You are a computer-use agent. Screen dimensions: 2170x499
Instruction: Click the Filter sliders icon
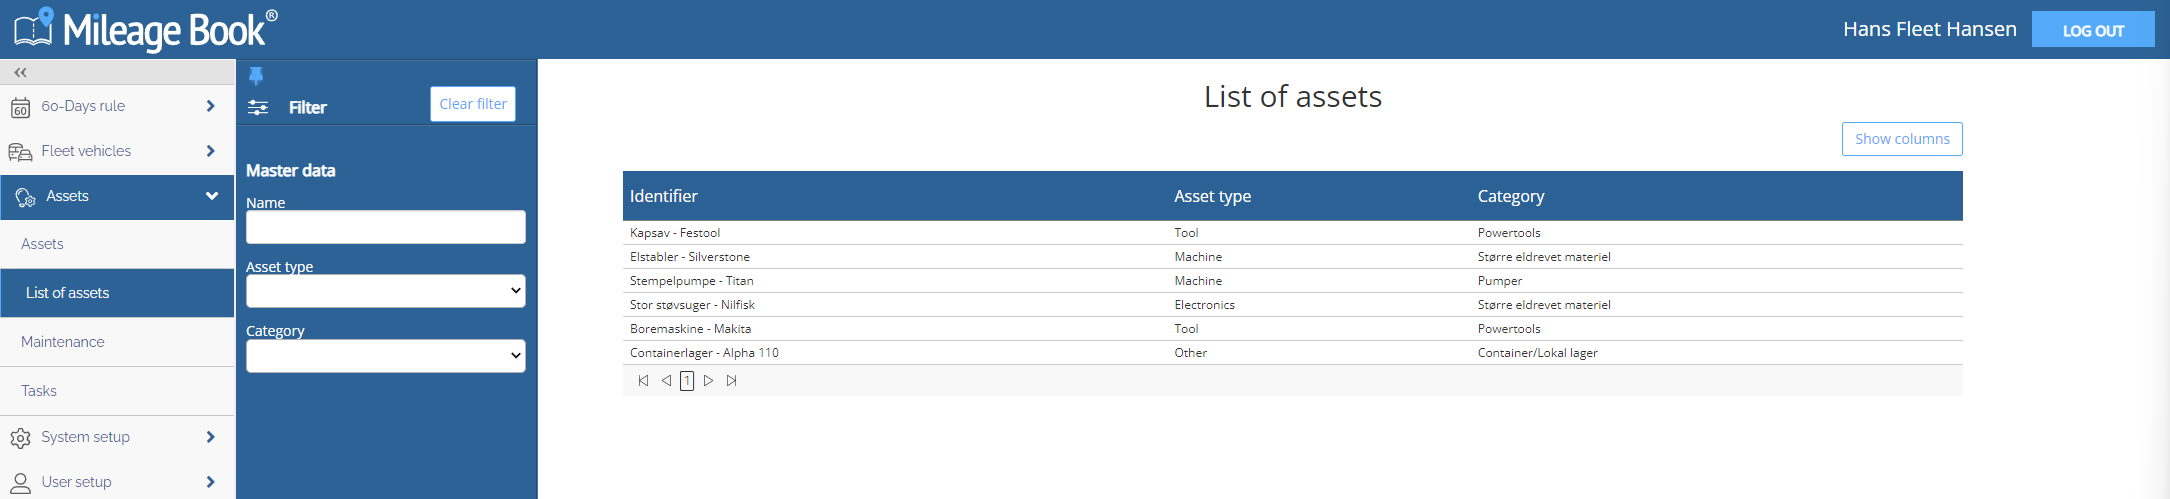[x=258, y=108]
